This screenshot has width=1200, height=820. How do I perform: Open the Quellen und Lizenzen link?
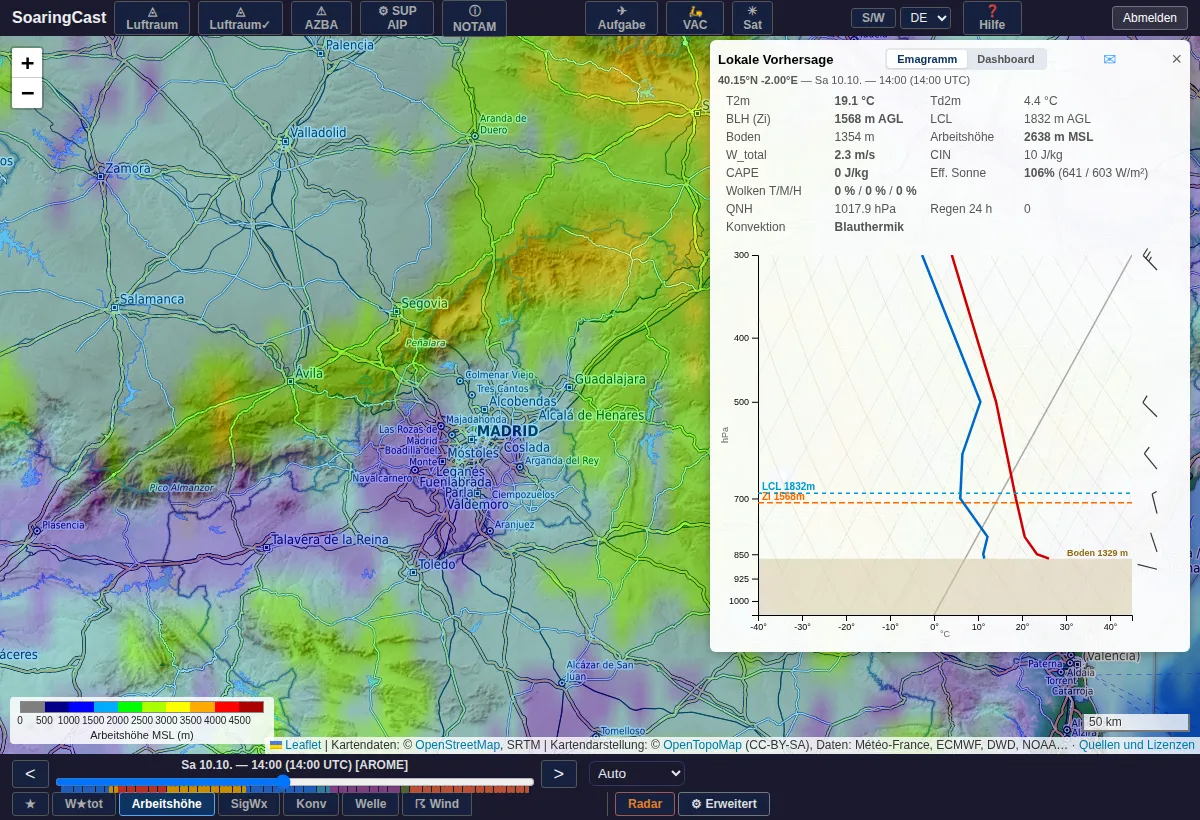[x=1137, y=745]
